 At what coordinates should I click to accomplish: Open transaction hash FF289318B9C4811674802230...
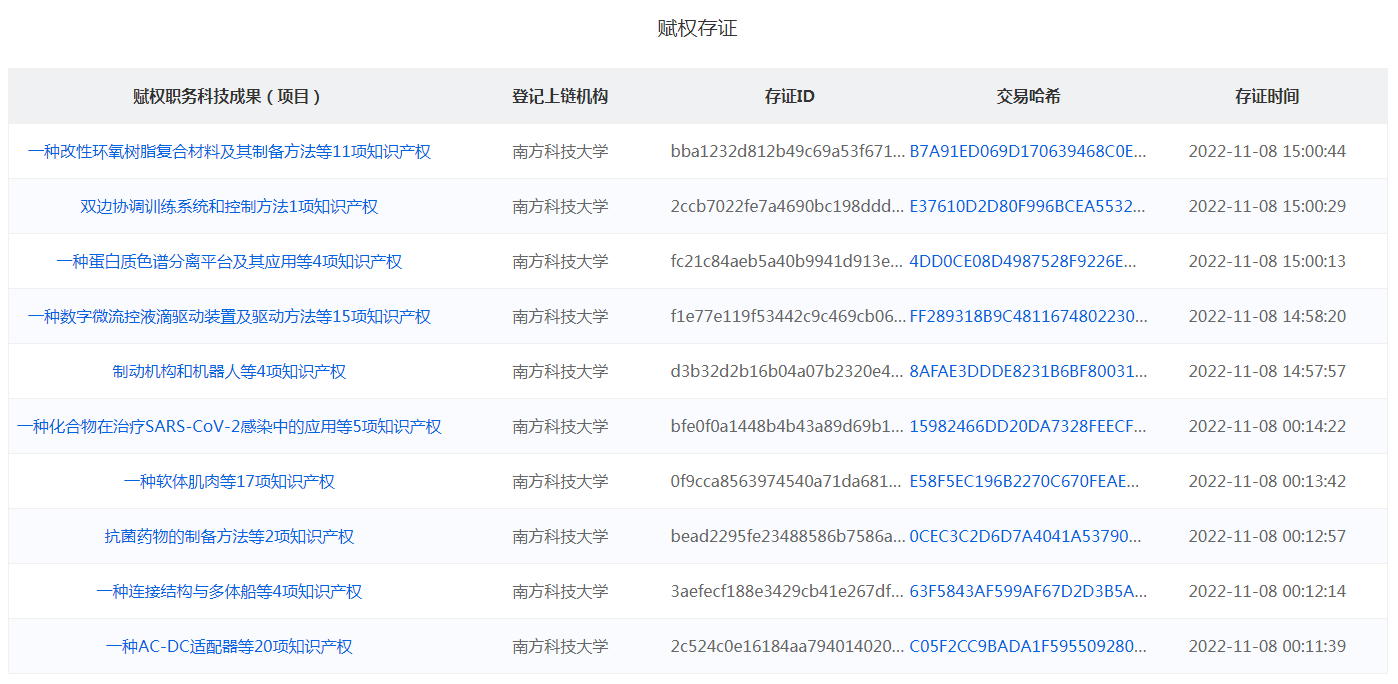click(x=1028, y=317)
